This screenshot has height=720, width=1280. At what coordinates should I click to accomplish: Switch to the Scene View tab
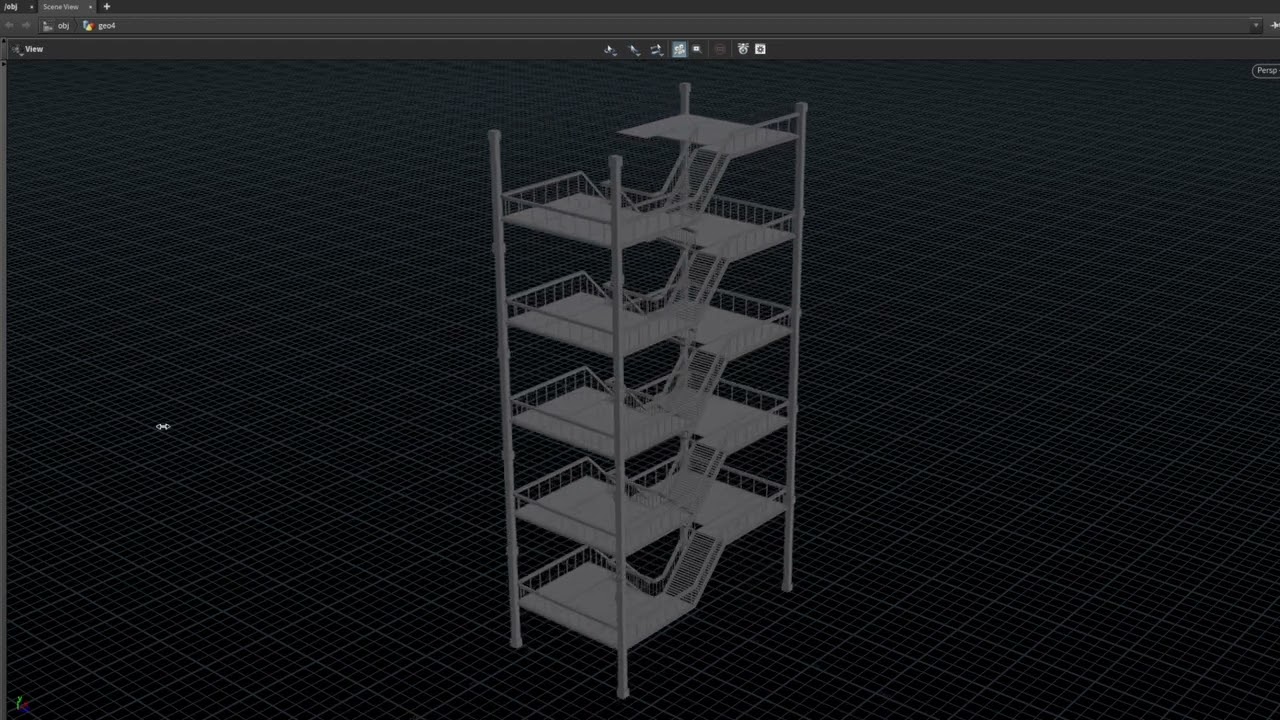point(60,7)
